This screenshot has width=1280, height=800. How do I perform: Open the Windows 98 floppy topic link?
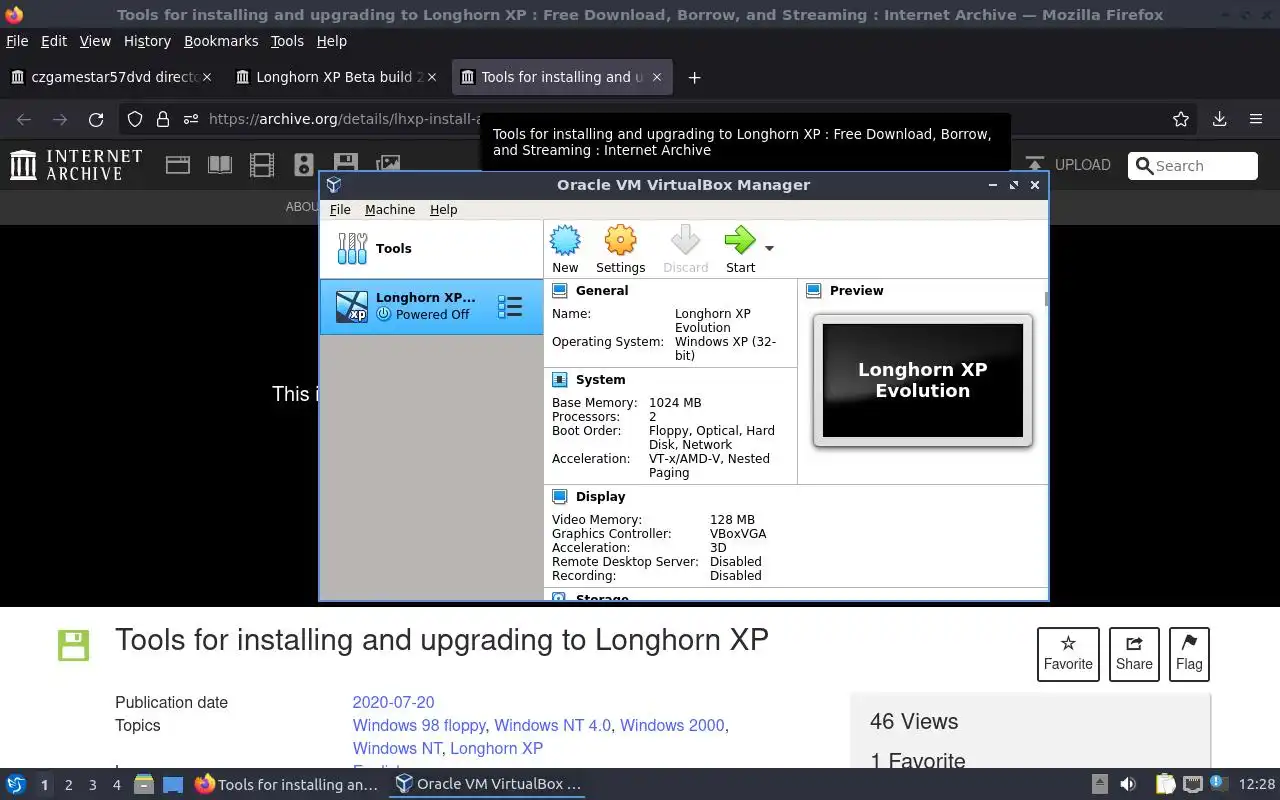coord(419,725)
